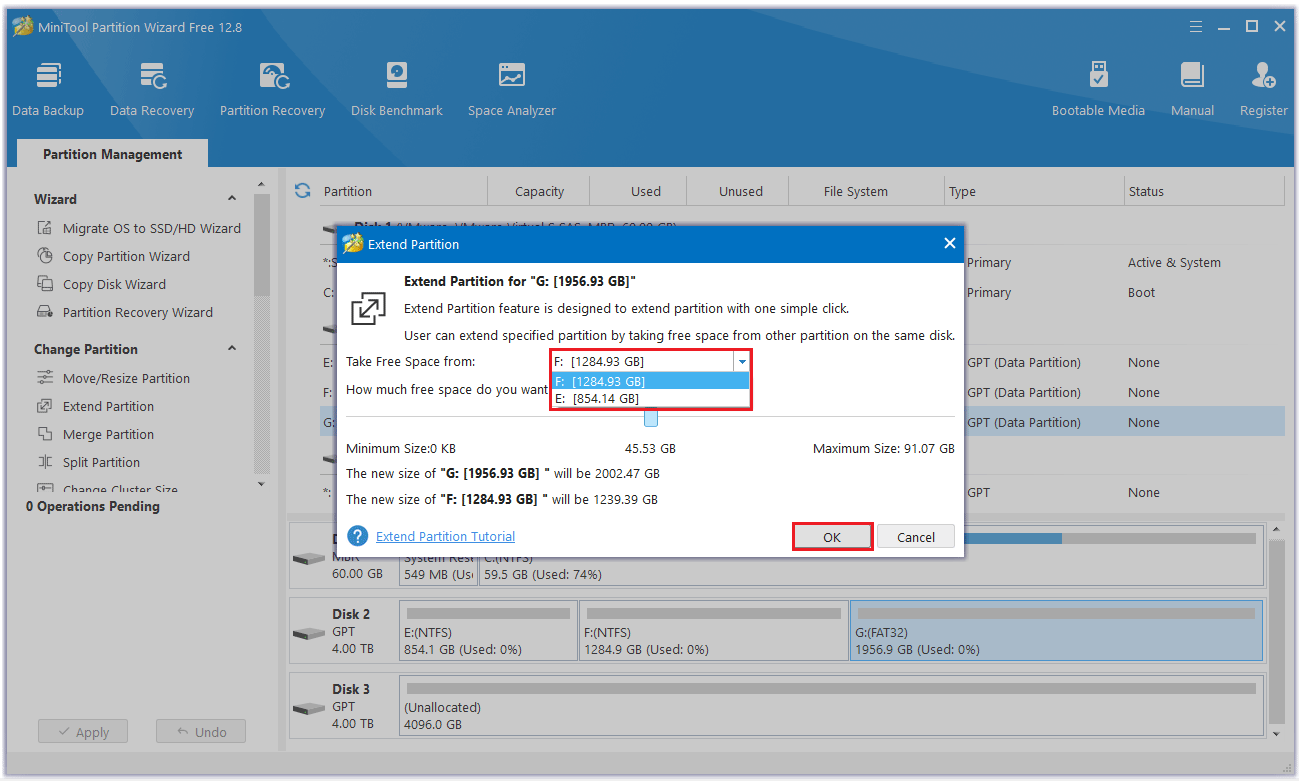Screen dimensions: 1299x781
Task: Launch Data Recovery from the toolbar
Action: (x=152, y=89)
